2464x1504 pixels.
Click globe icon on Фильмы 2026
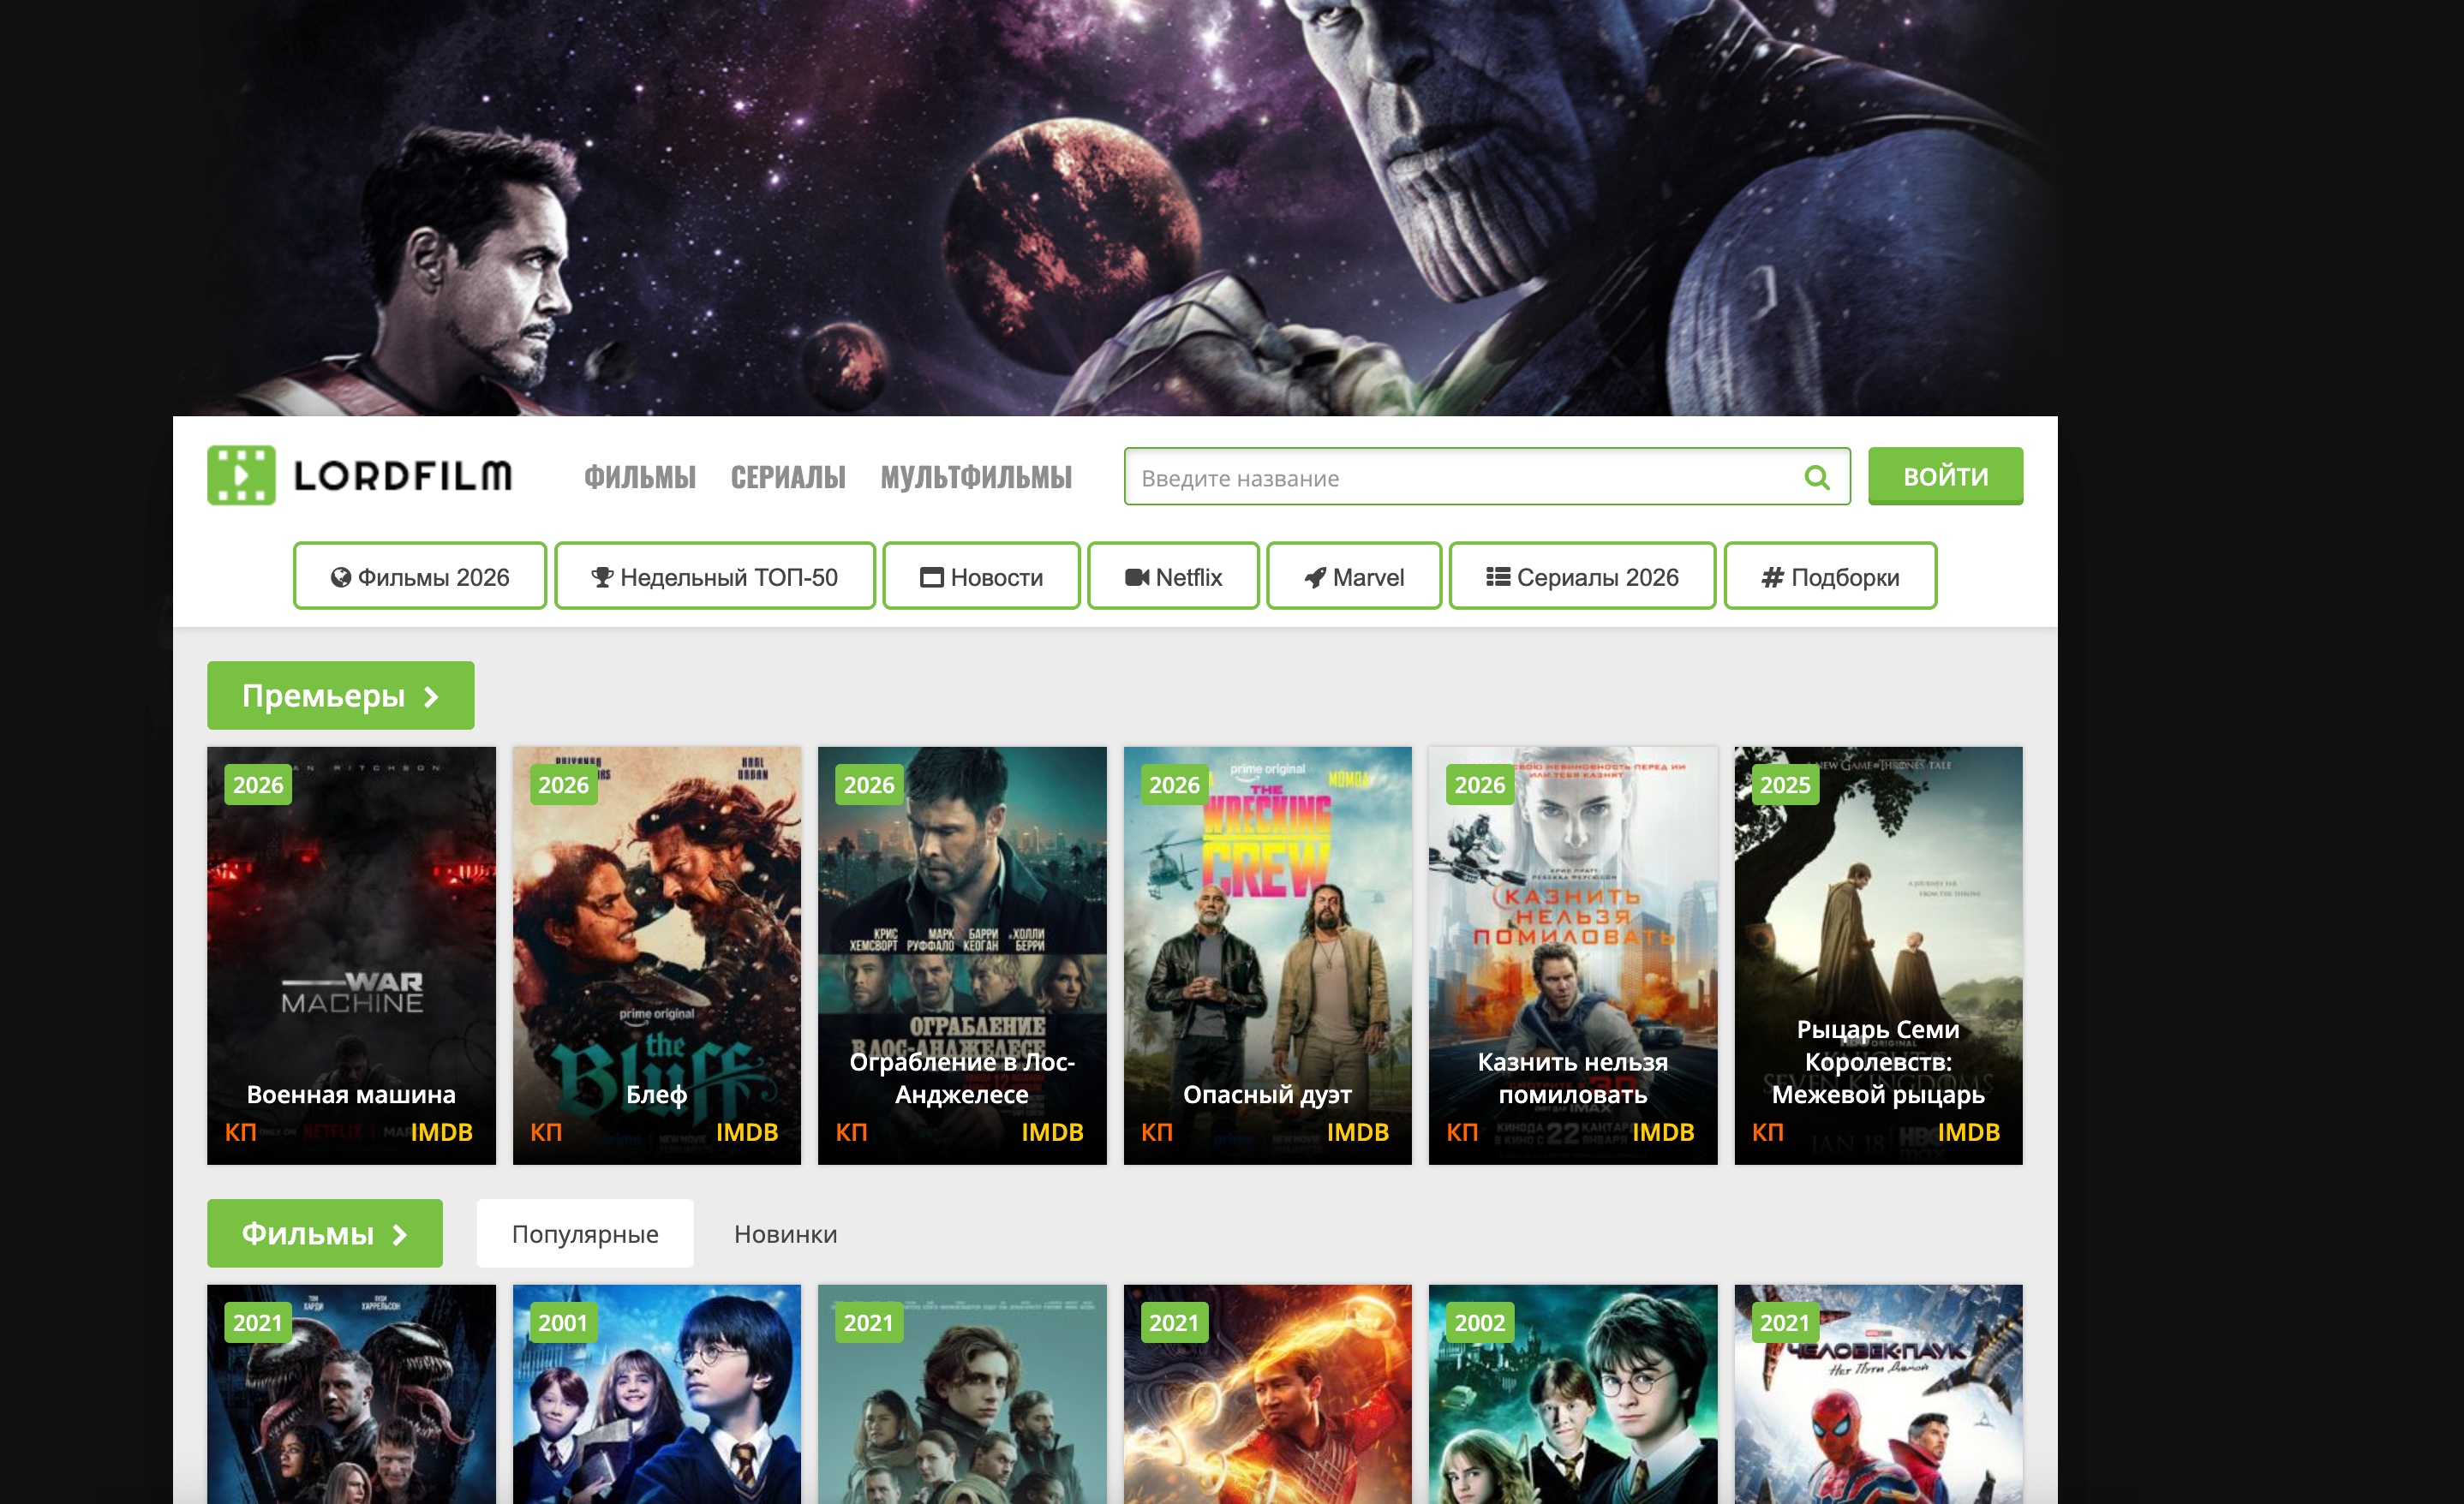(x=341, y=577)
